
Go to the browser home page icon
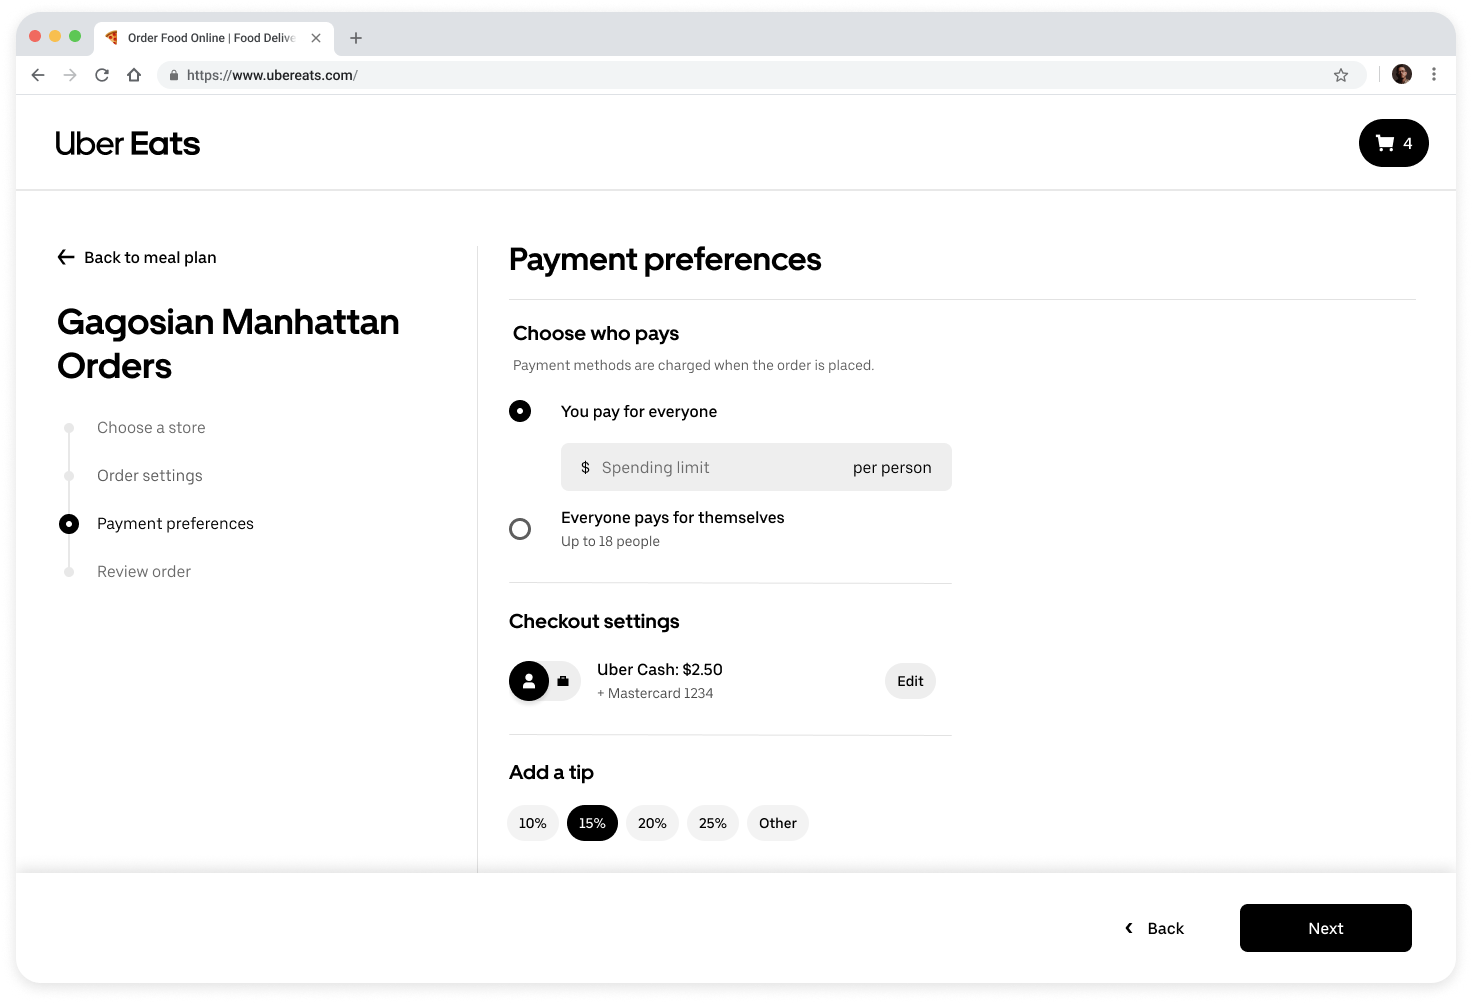134,75
